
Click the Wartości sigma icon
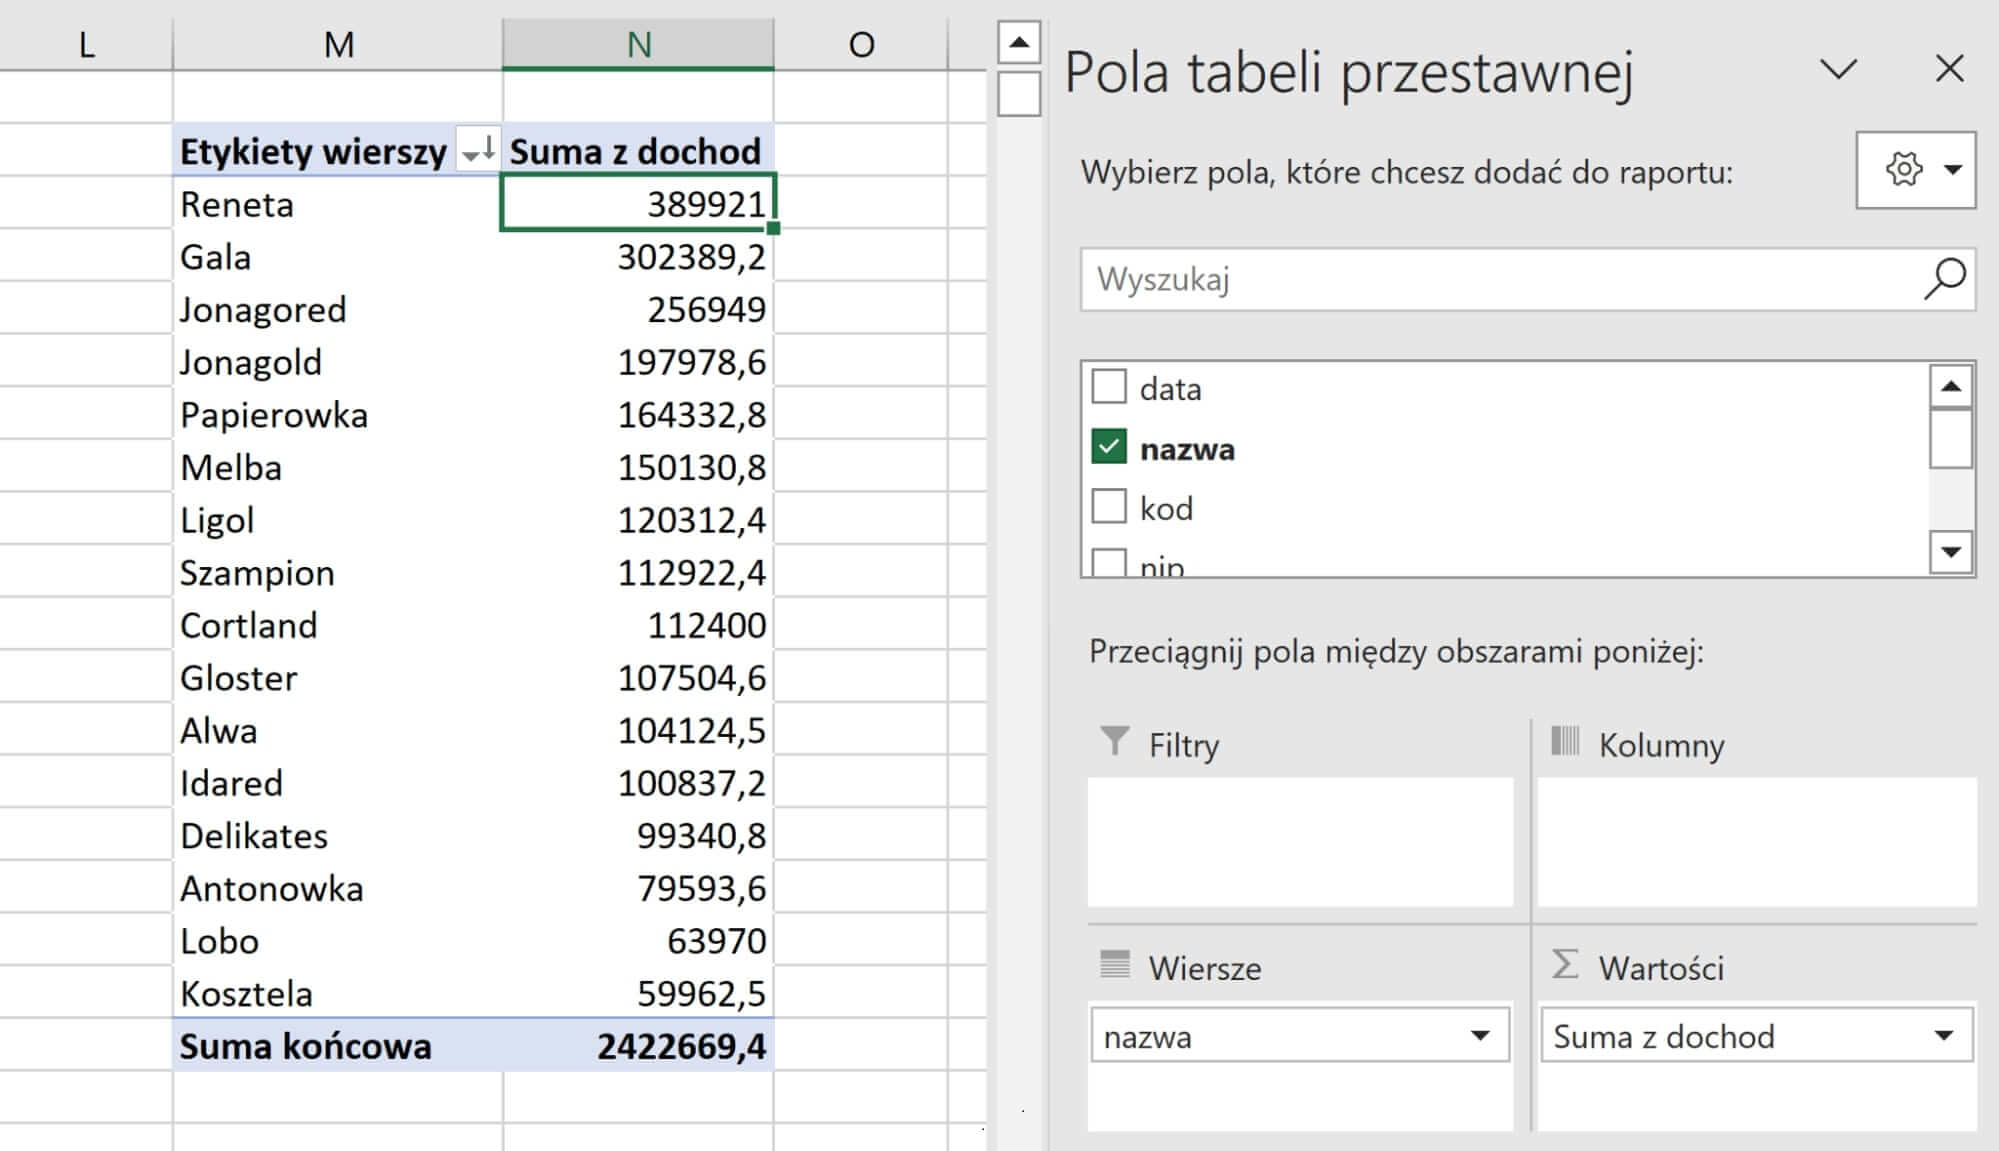tap(1565, 964)
